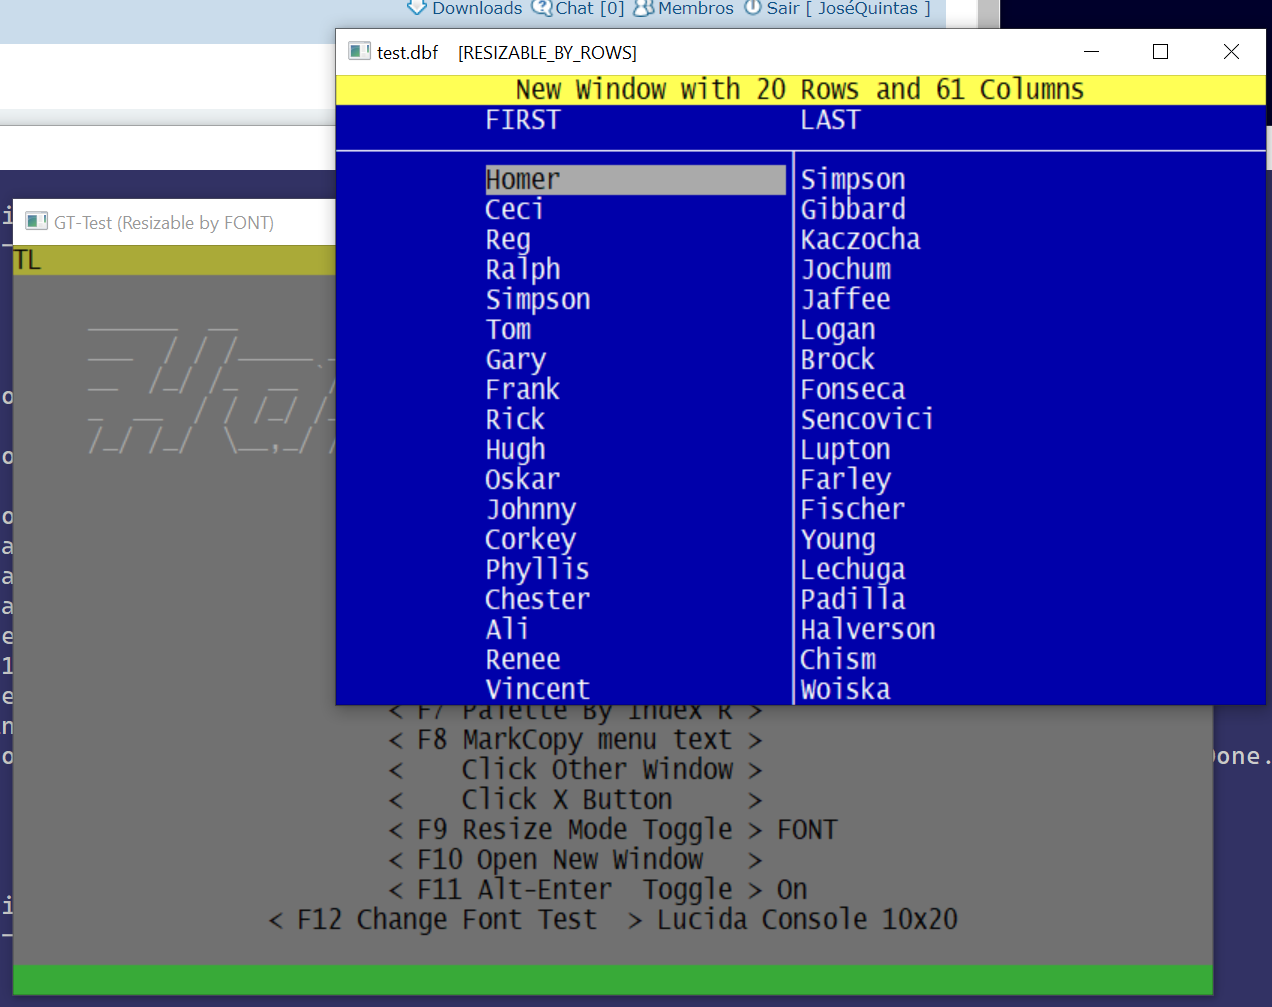Click the GT-Test window title icon

(37, 222)
